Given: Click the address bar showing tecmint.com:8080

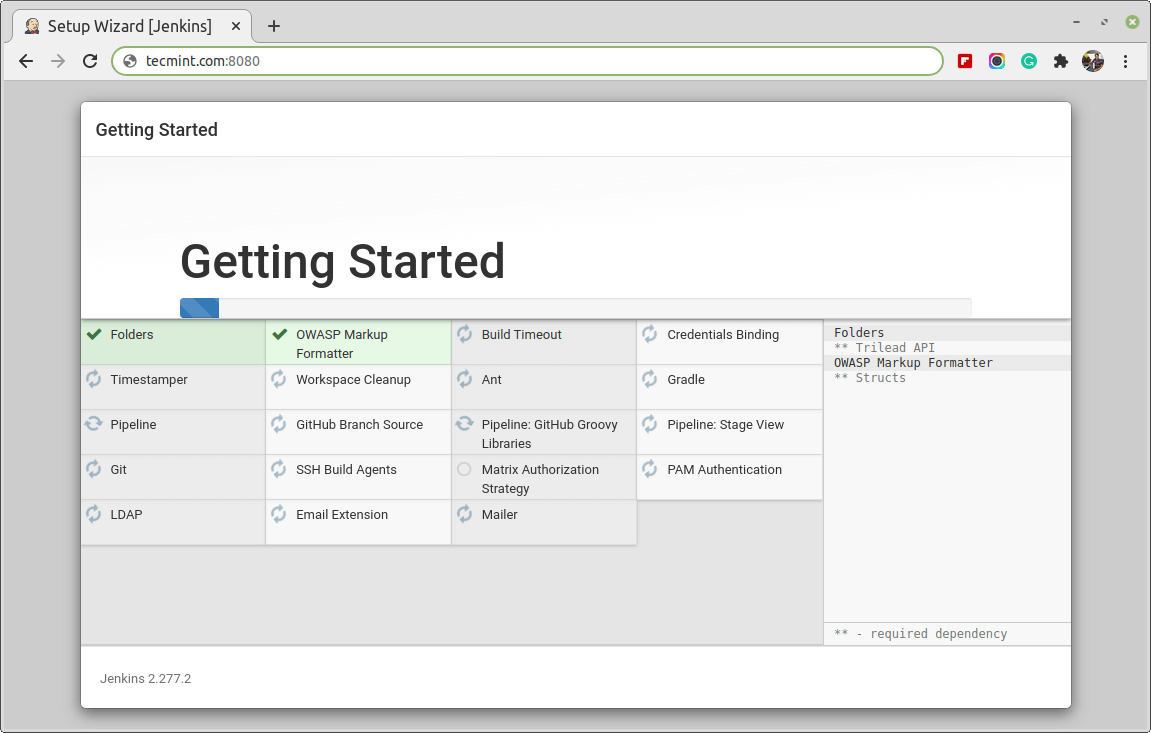Looking at the screenshot, I should 527,61.
